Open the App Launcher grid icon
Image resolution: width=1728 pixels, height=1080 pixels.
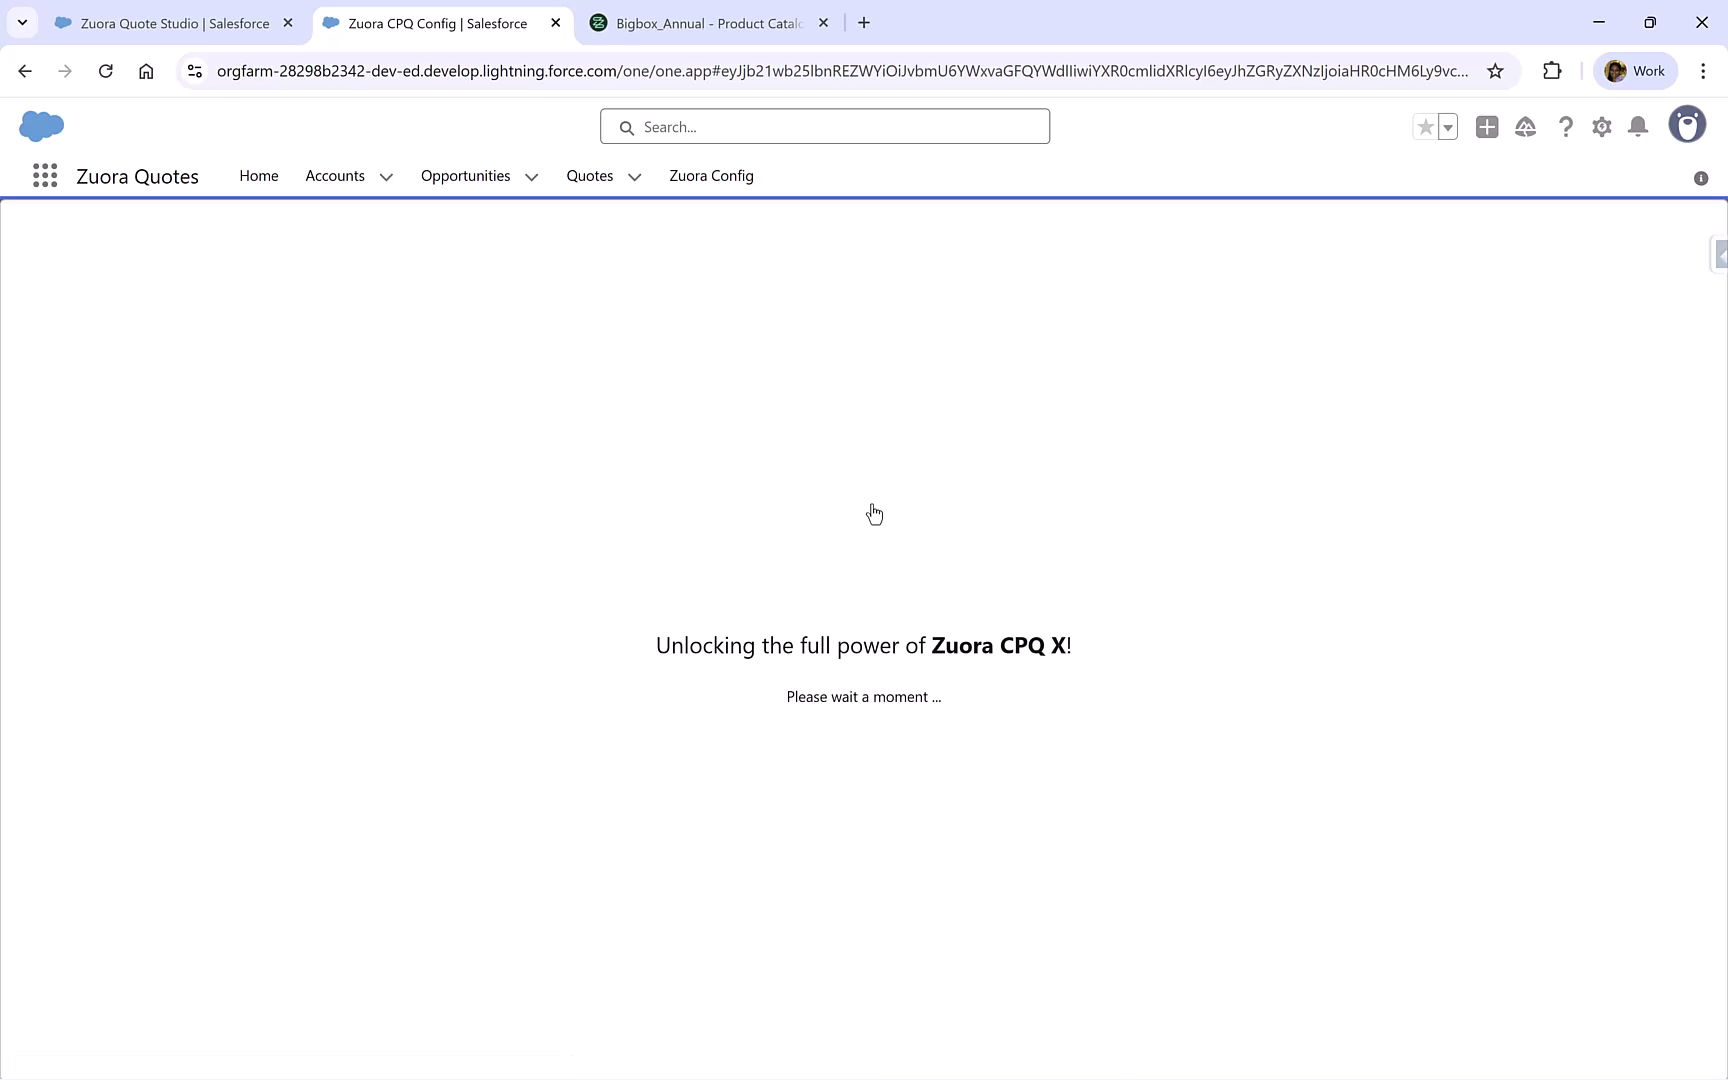44,175
